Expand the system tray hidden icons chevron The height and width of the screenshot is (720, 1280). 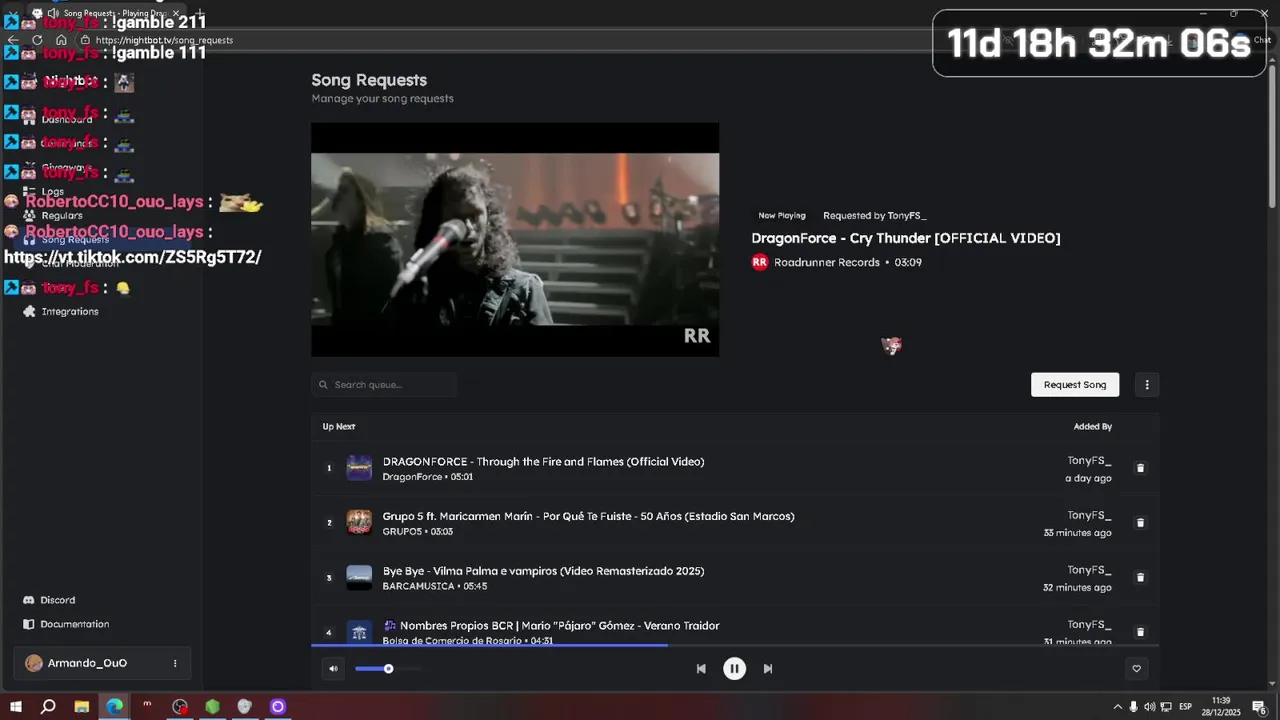point(1117,707)
